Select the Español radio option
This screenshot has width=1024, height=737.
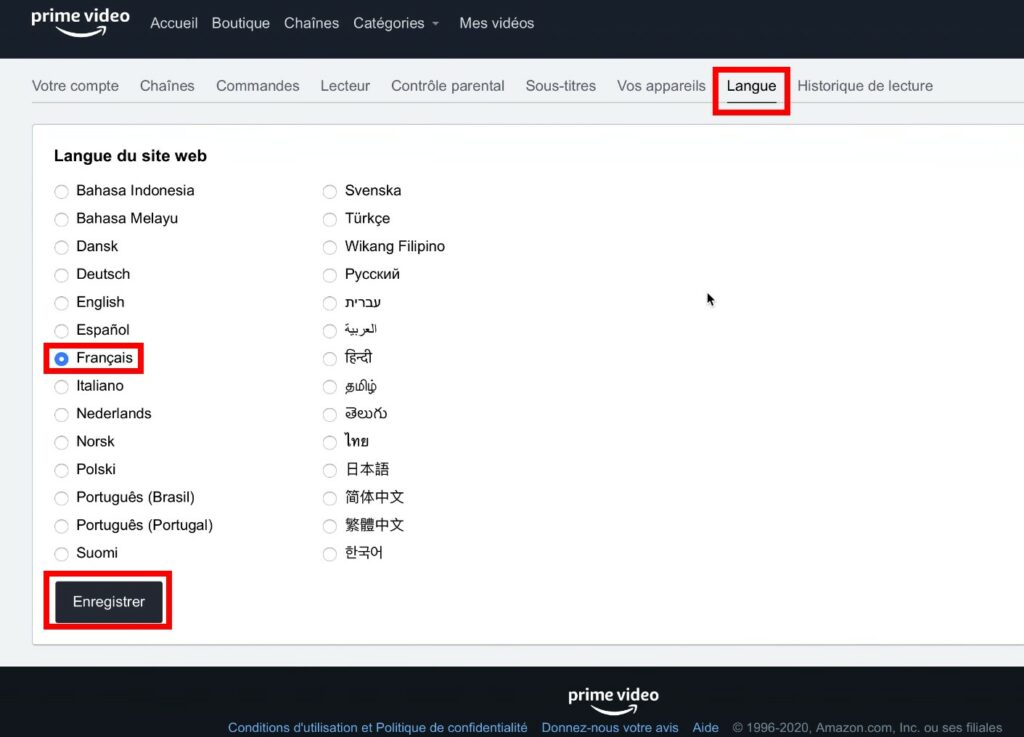pyautogui.click(x=62, y=331)
